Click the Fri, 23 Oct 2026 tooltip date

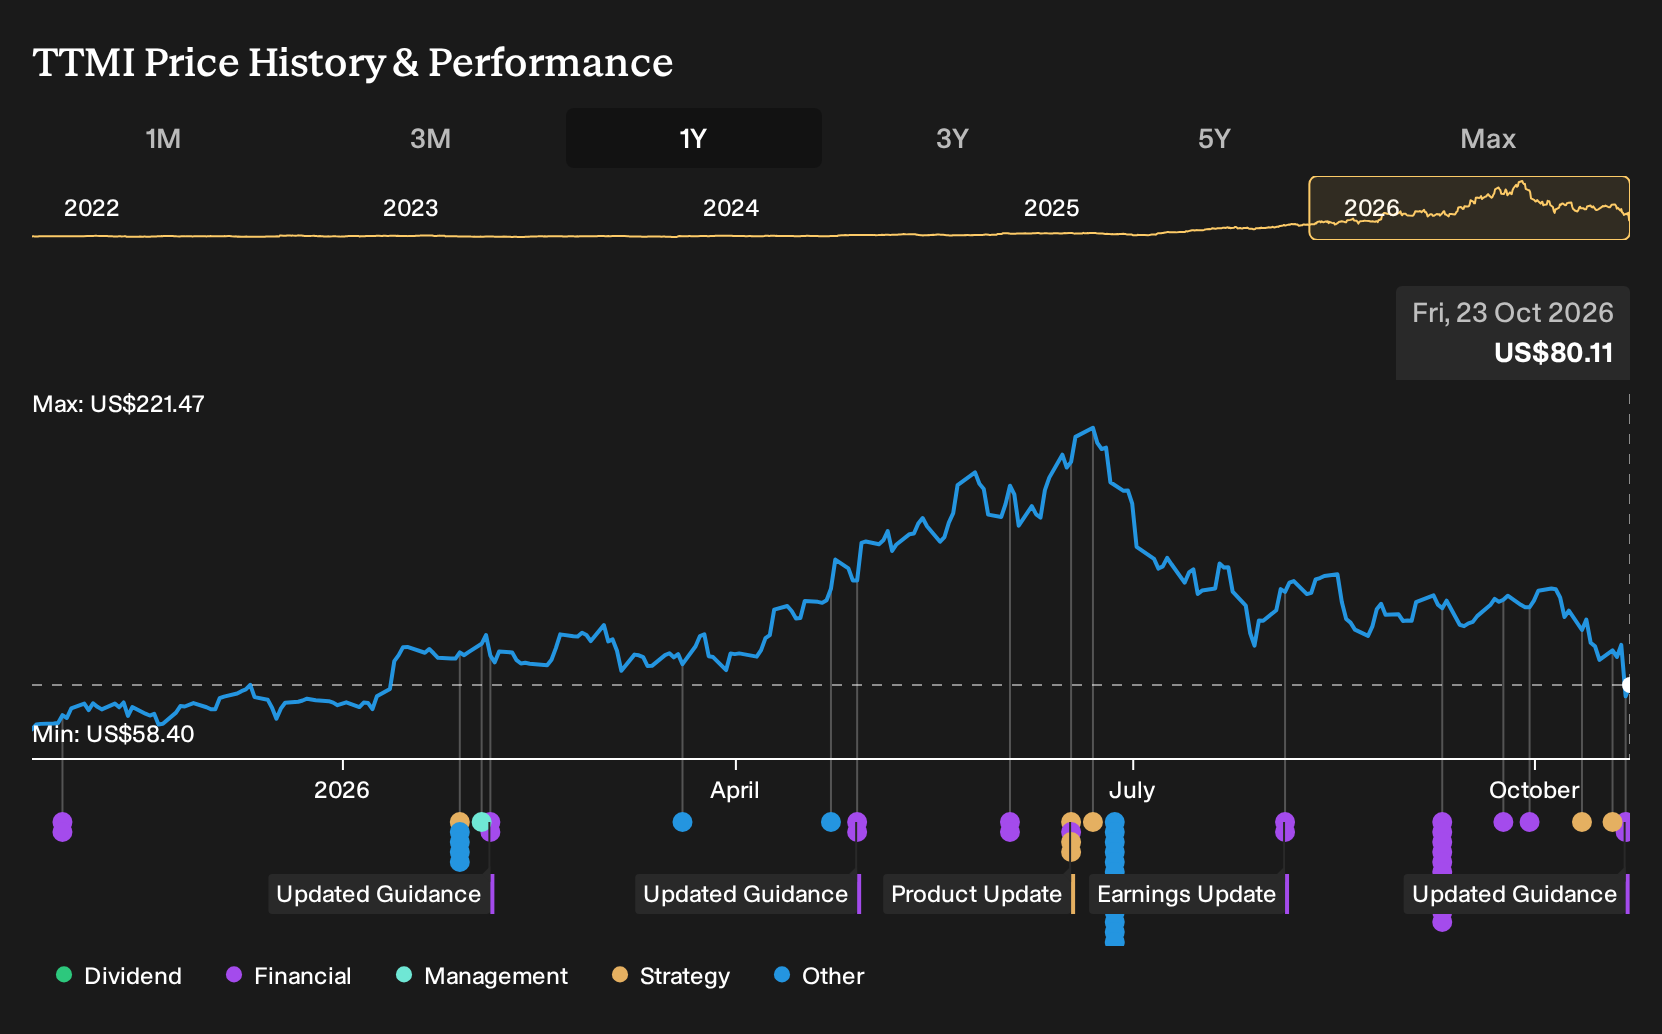[x=1512, y=313]
